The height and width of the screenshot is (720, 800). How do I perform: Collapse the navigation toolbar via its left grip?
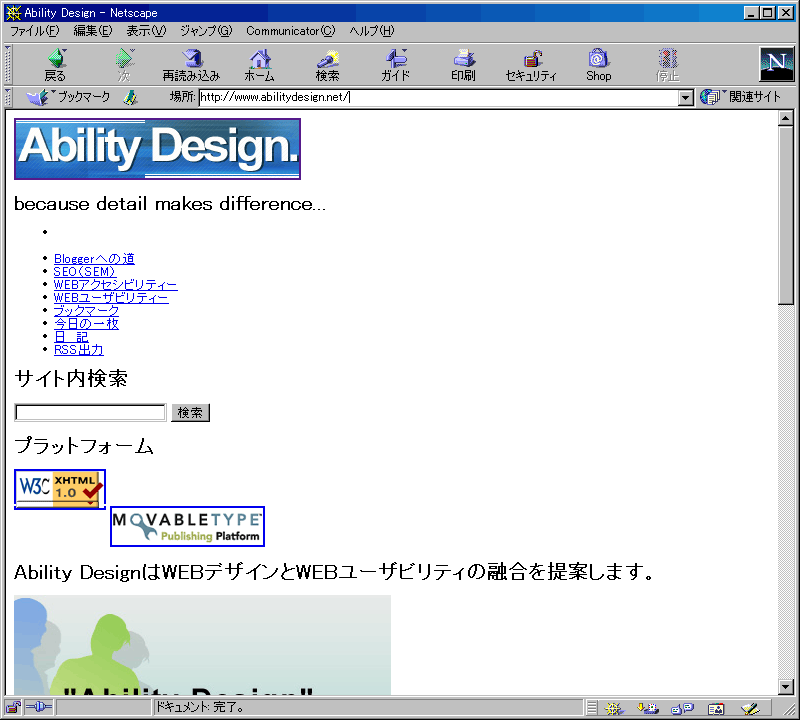coord(8,65)
